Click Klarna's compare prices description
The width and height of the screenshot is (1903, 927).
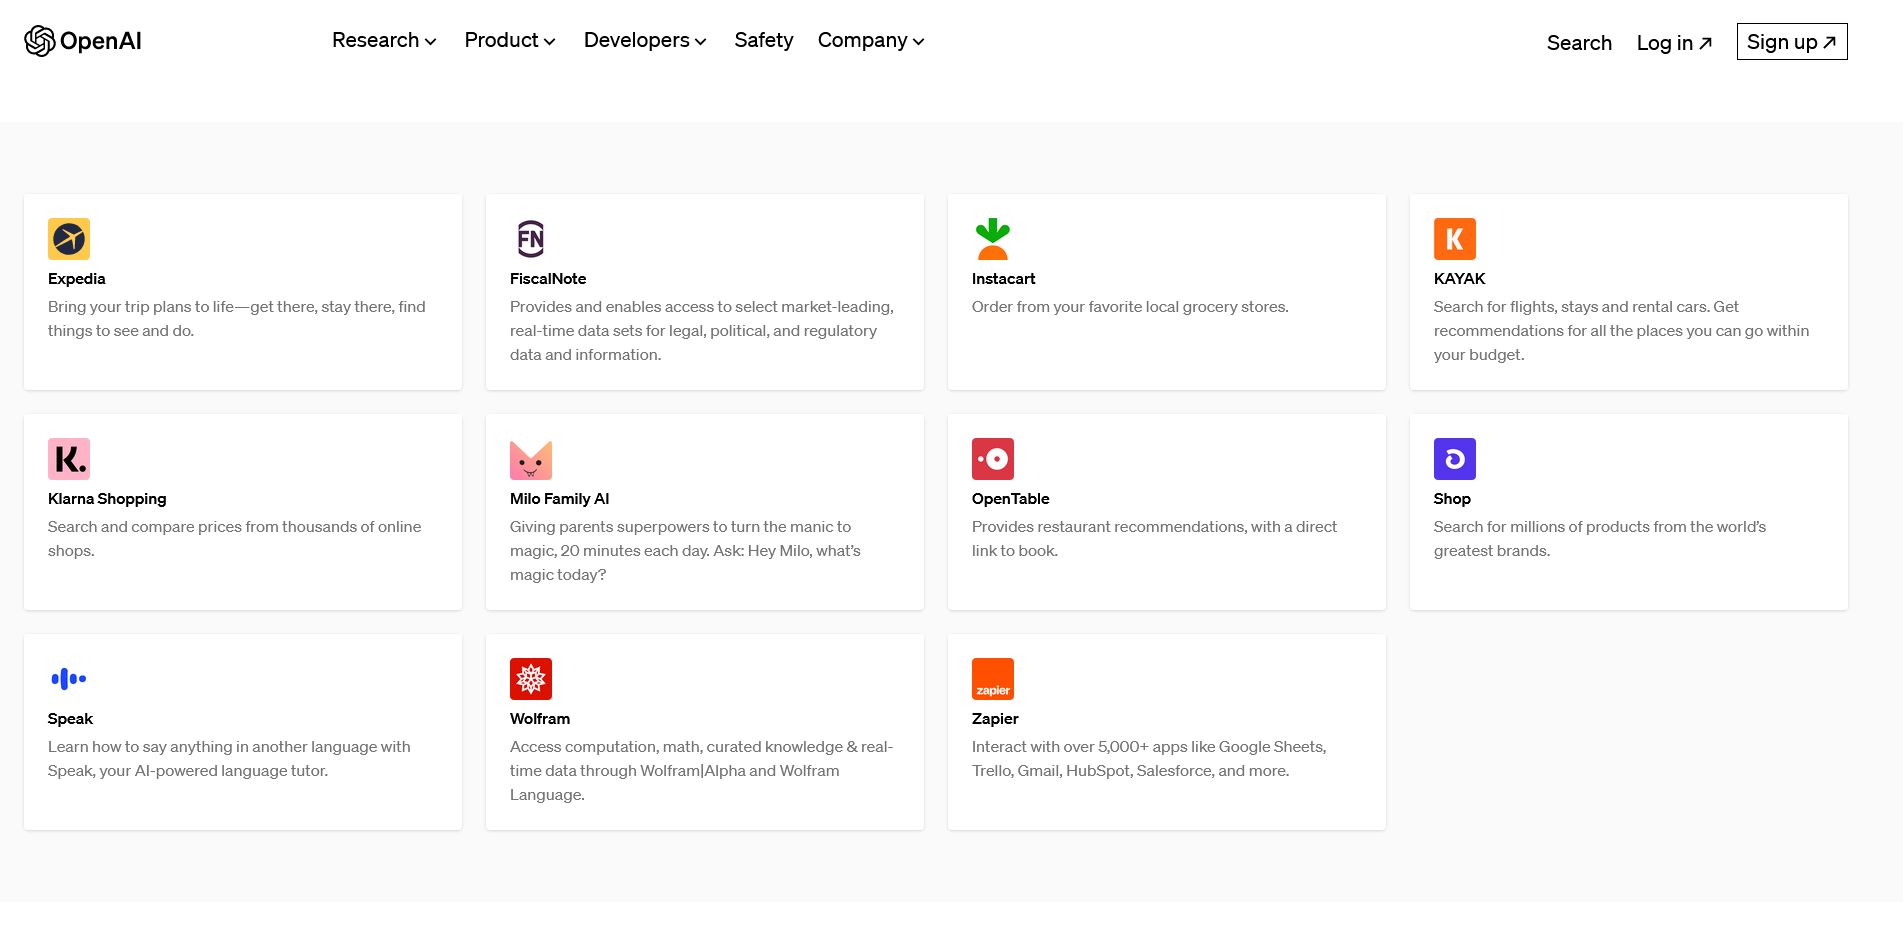pyautogui.click(x=235, y=539)
